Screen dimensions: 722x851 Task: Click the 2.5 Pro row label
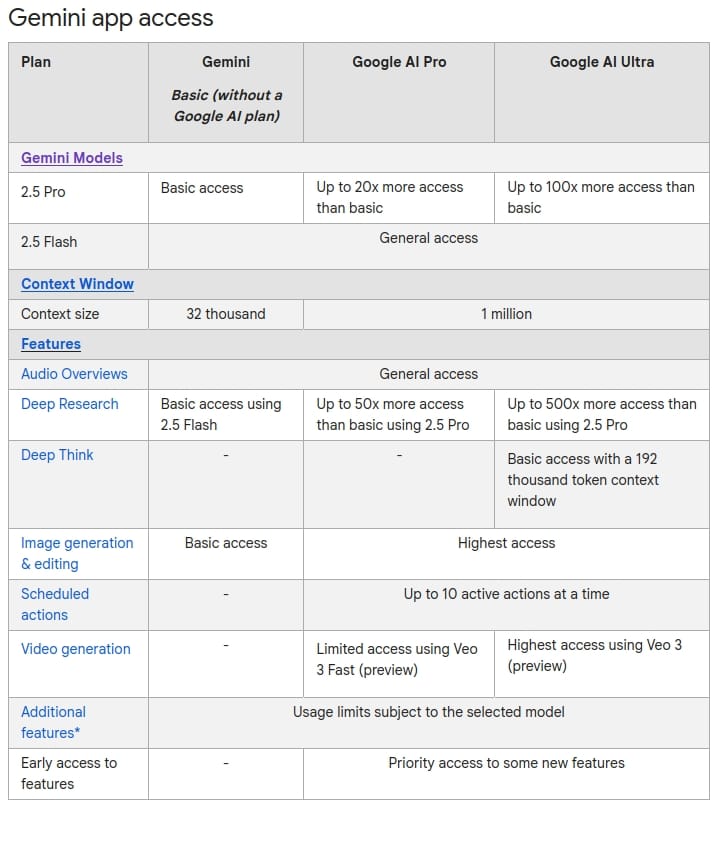coord(43,192)
